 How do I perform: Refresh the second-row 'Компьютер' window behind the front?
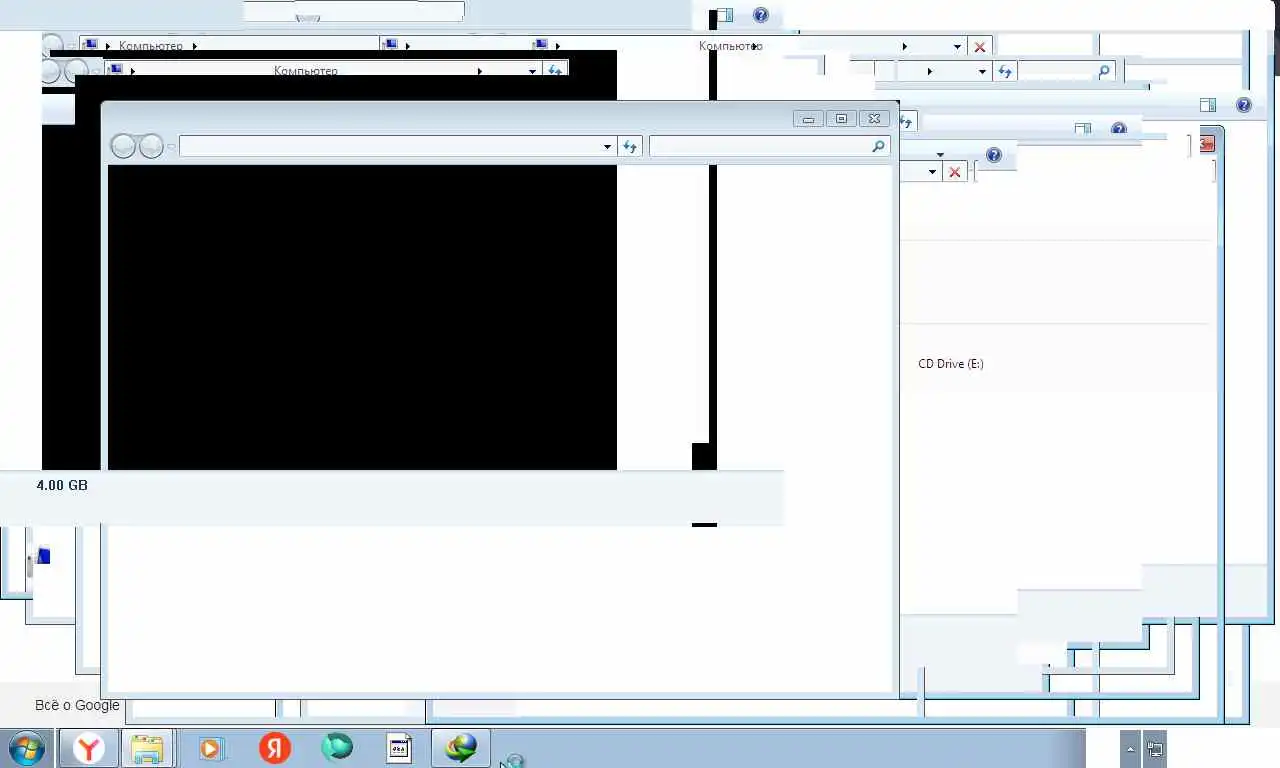(555, 71)
